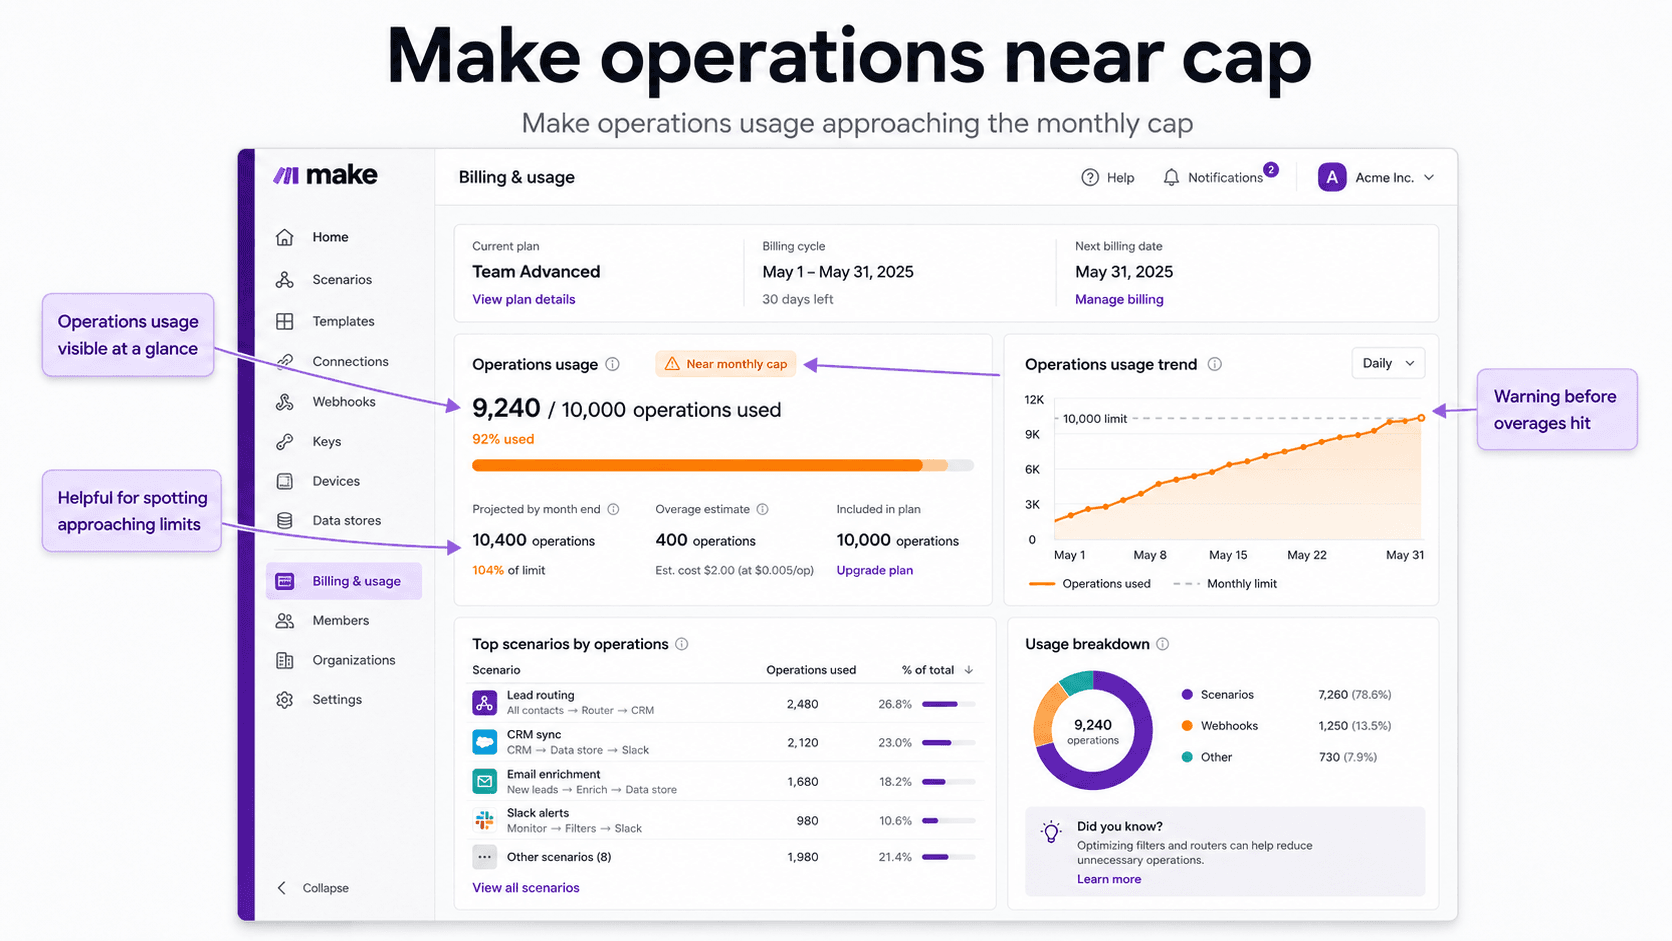Select the Keys icon in sidebar

(x=285, y=441)
